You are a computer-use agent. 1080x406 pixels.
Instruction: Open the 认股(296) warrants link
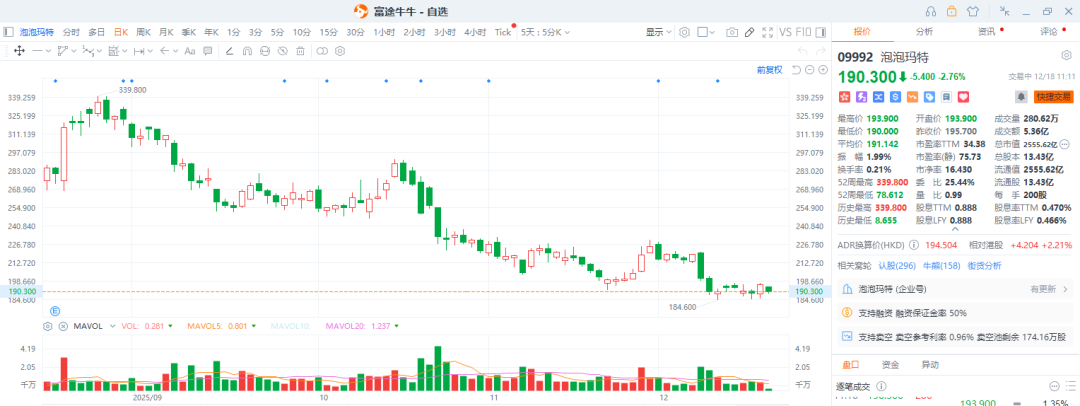point(897,265)
